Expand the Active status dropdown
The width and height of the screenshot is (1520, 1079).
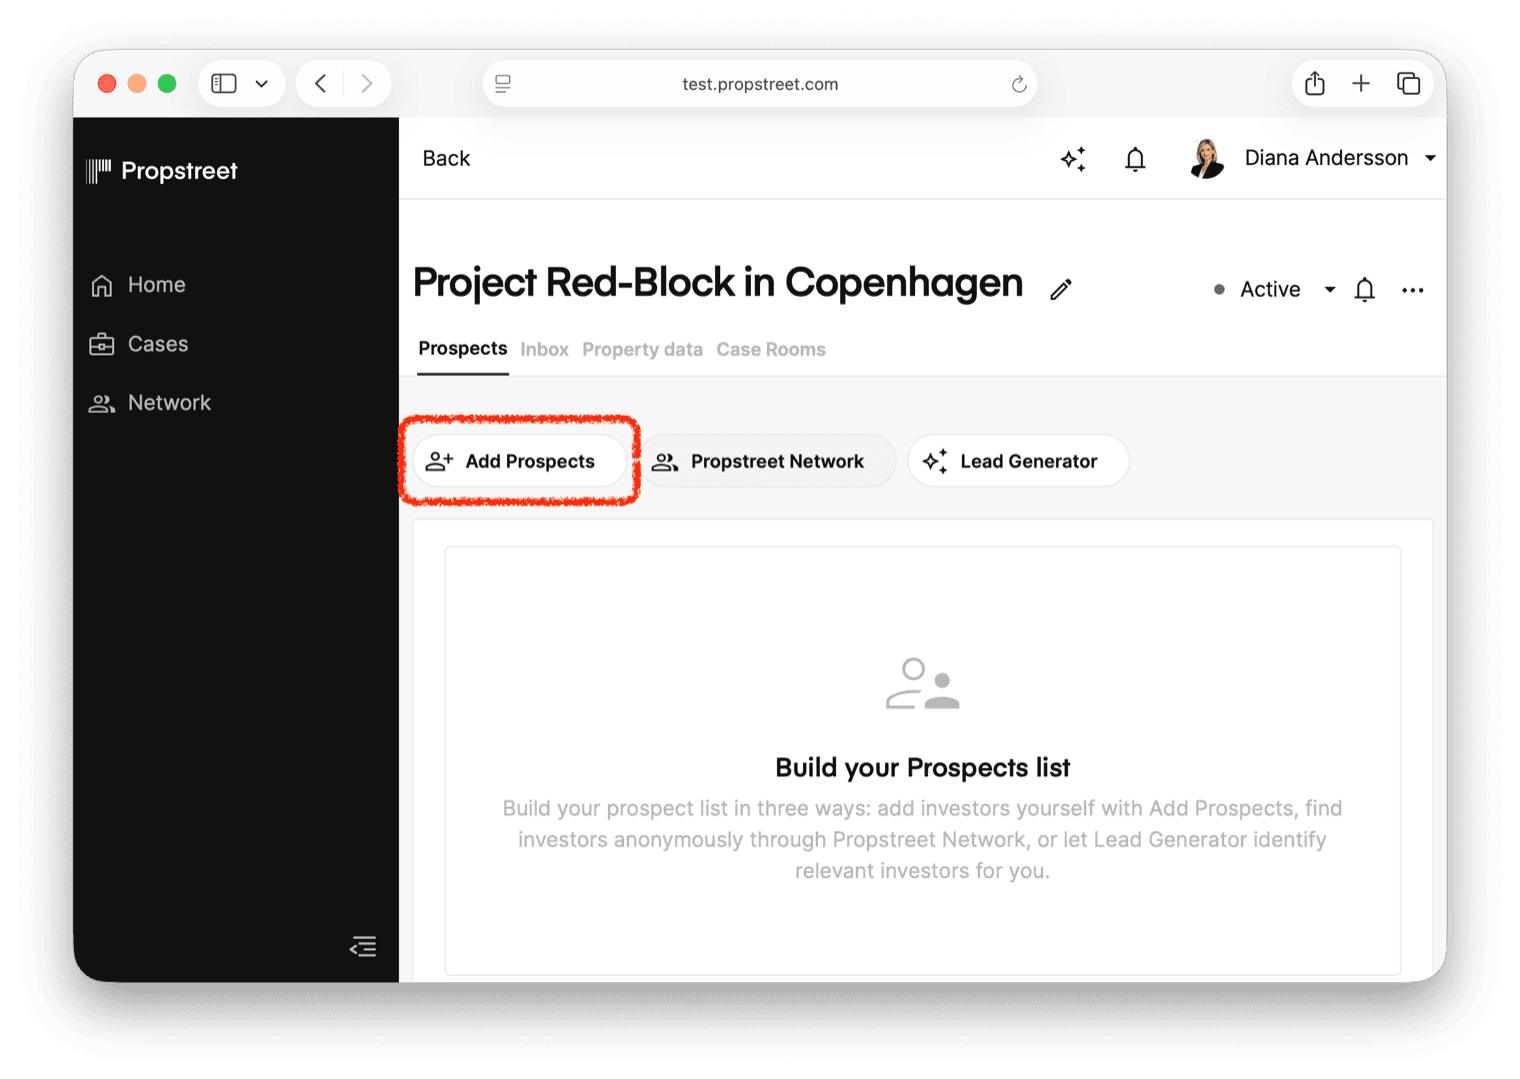point(1329,290)
